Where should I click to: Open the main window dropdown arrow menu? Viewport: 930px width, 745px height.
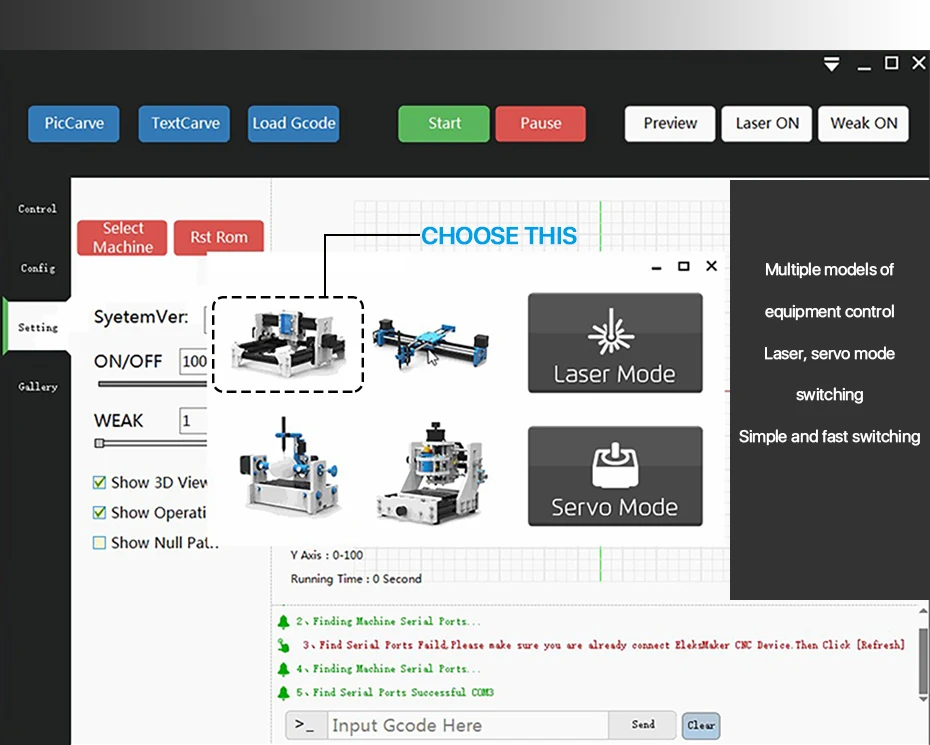[x=832, y=64]
